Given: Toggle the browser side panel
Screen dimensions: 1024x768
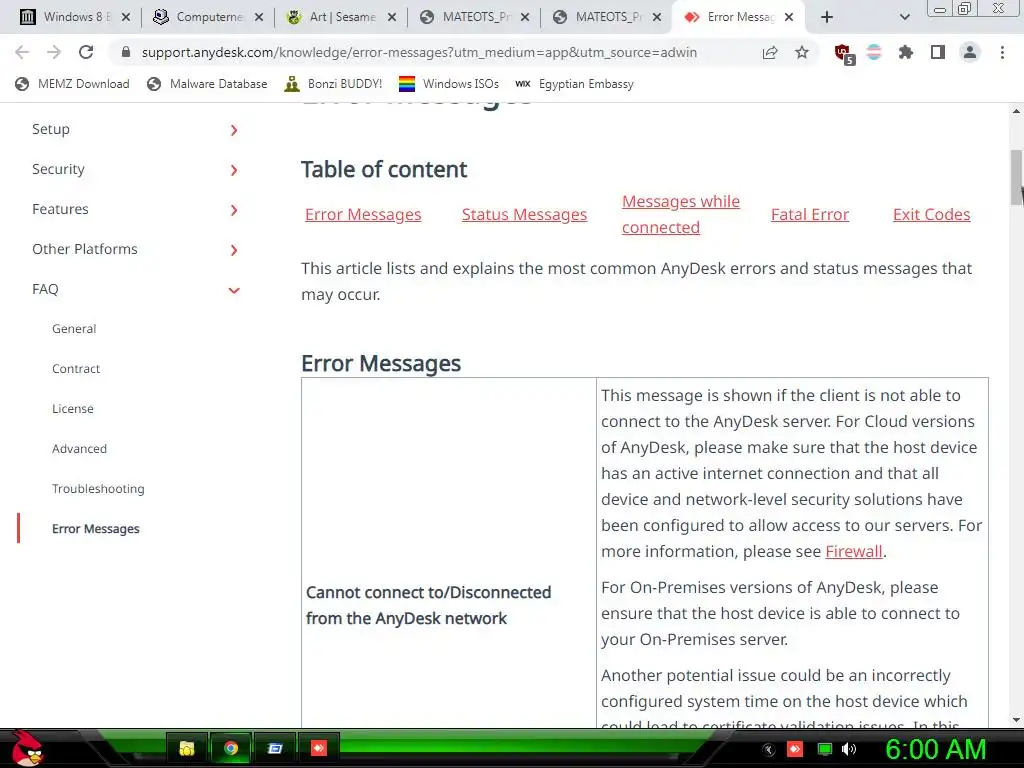Looking at the screenshot, I should (938, 52).
